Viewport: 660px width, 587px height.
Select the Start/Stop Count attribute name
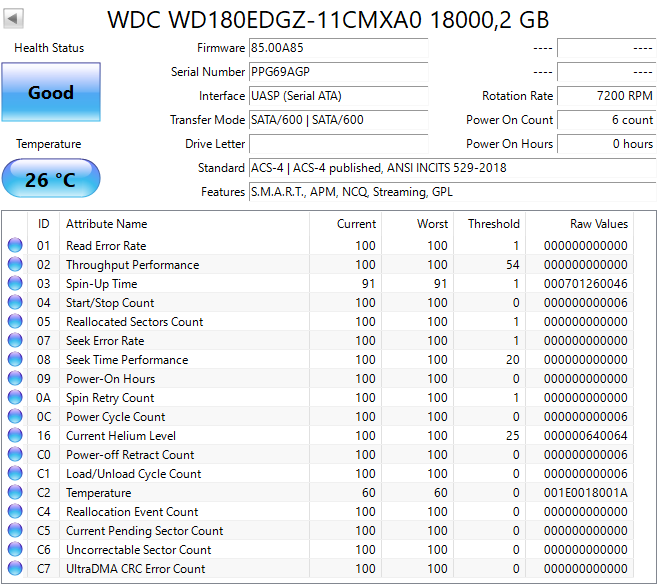click(110, 303)
